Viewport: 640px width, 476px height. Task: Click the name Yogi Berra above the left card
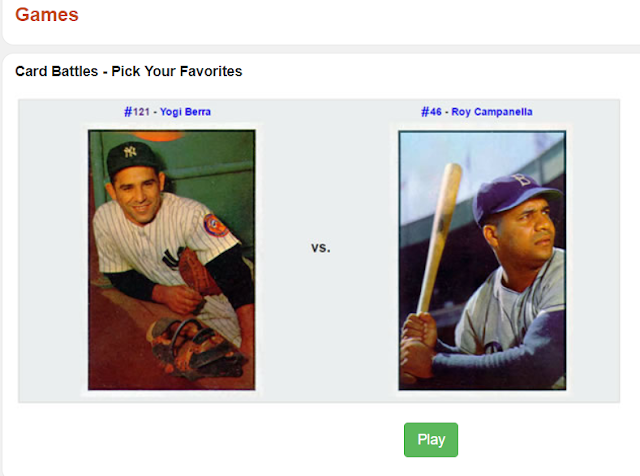(185, 112)
